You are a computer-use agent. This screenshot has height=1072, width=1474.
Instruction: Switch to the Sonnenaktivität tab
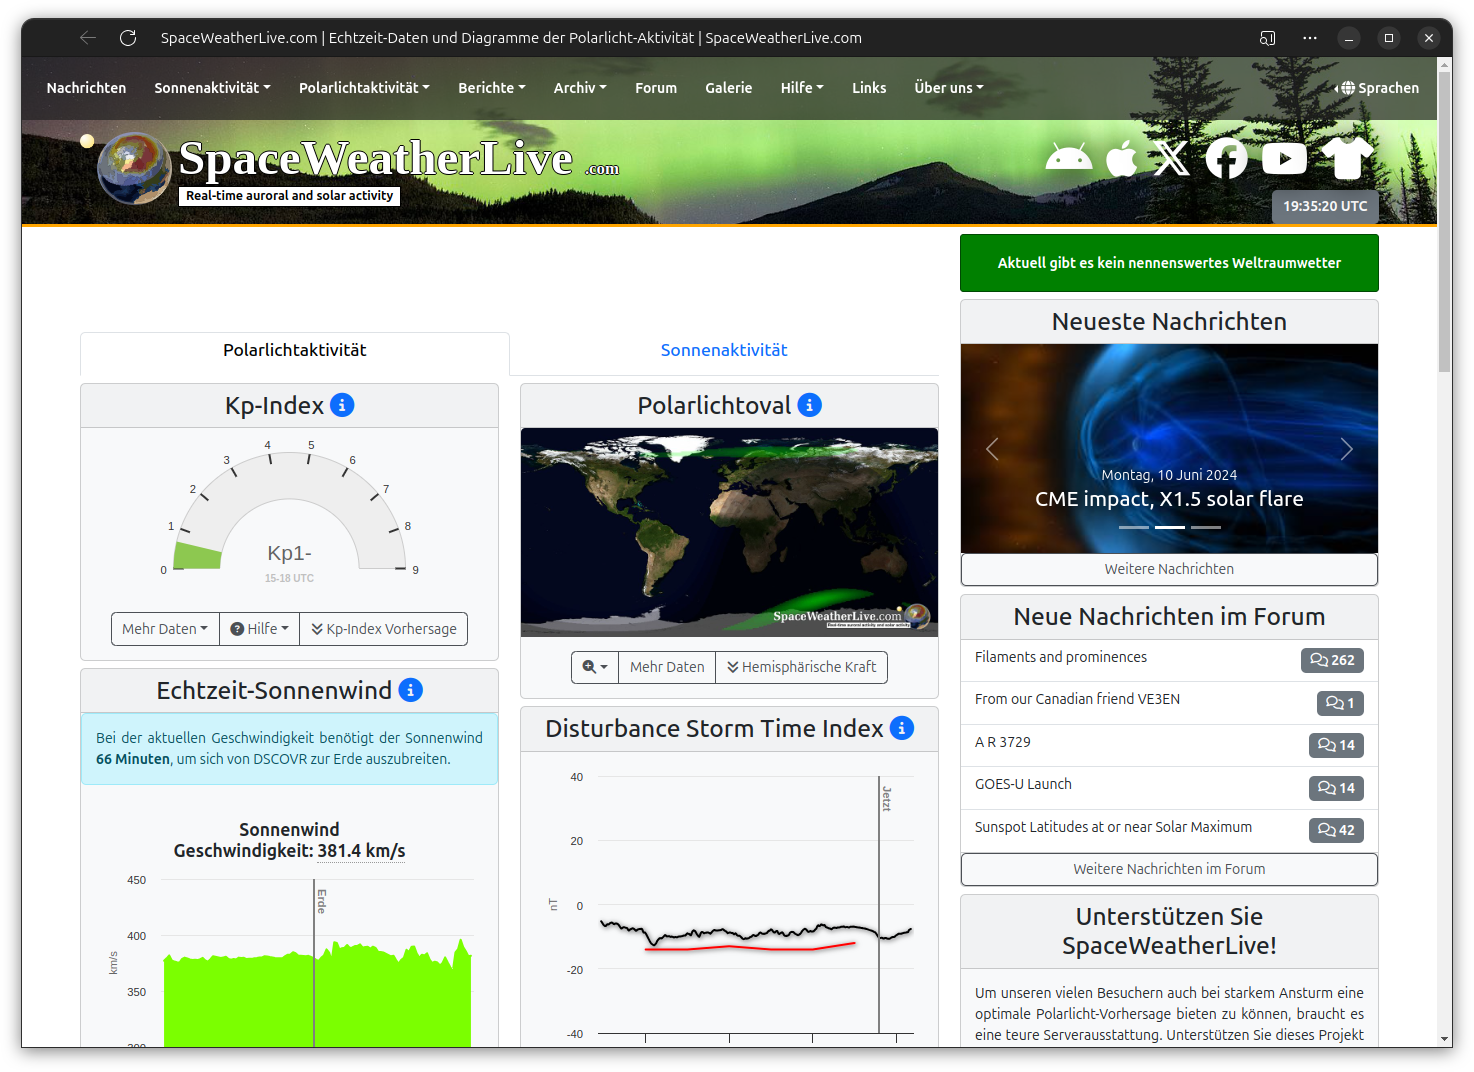(723, 350)
